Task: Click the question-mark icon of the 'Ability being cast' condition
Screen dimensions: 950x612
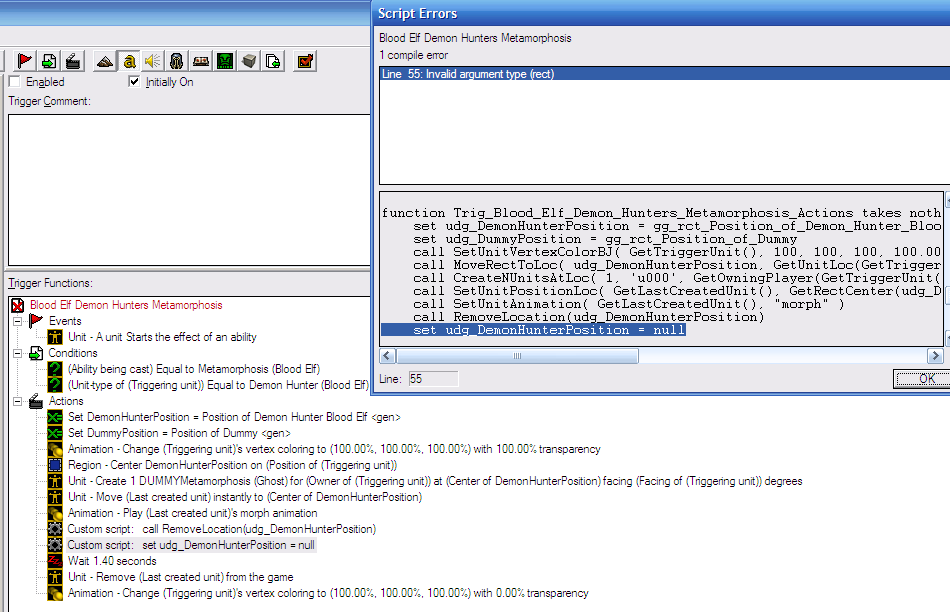Action: pos(55,369)
